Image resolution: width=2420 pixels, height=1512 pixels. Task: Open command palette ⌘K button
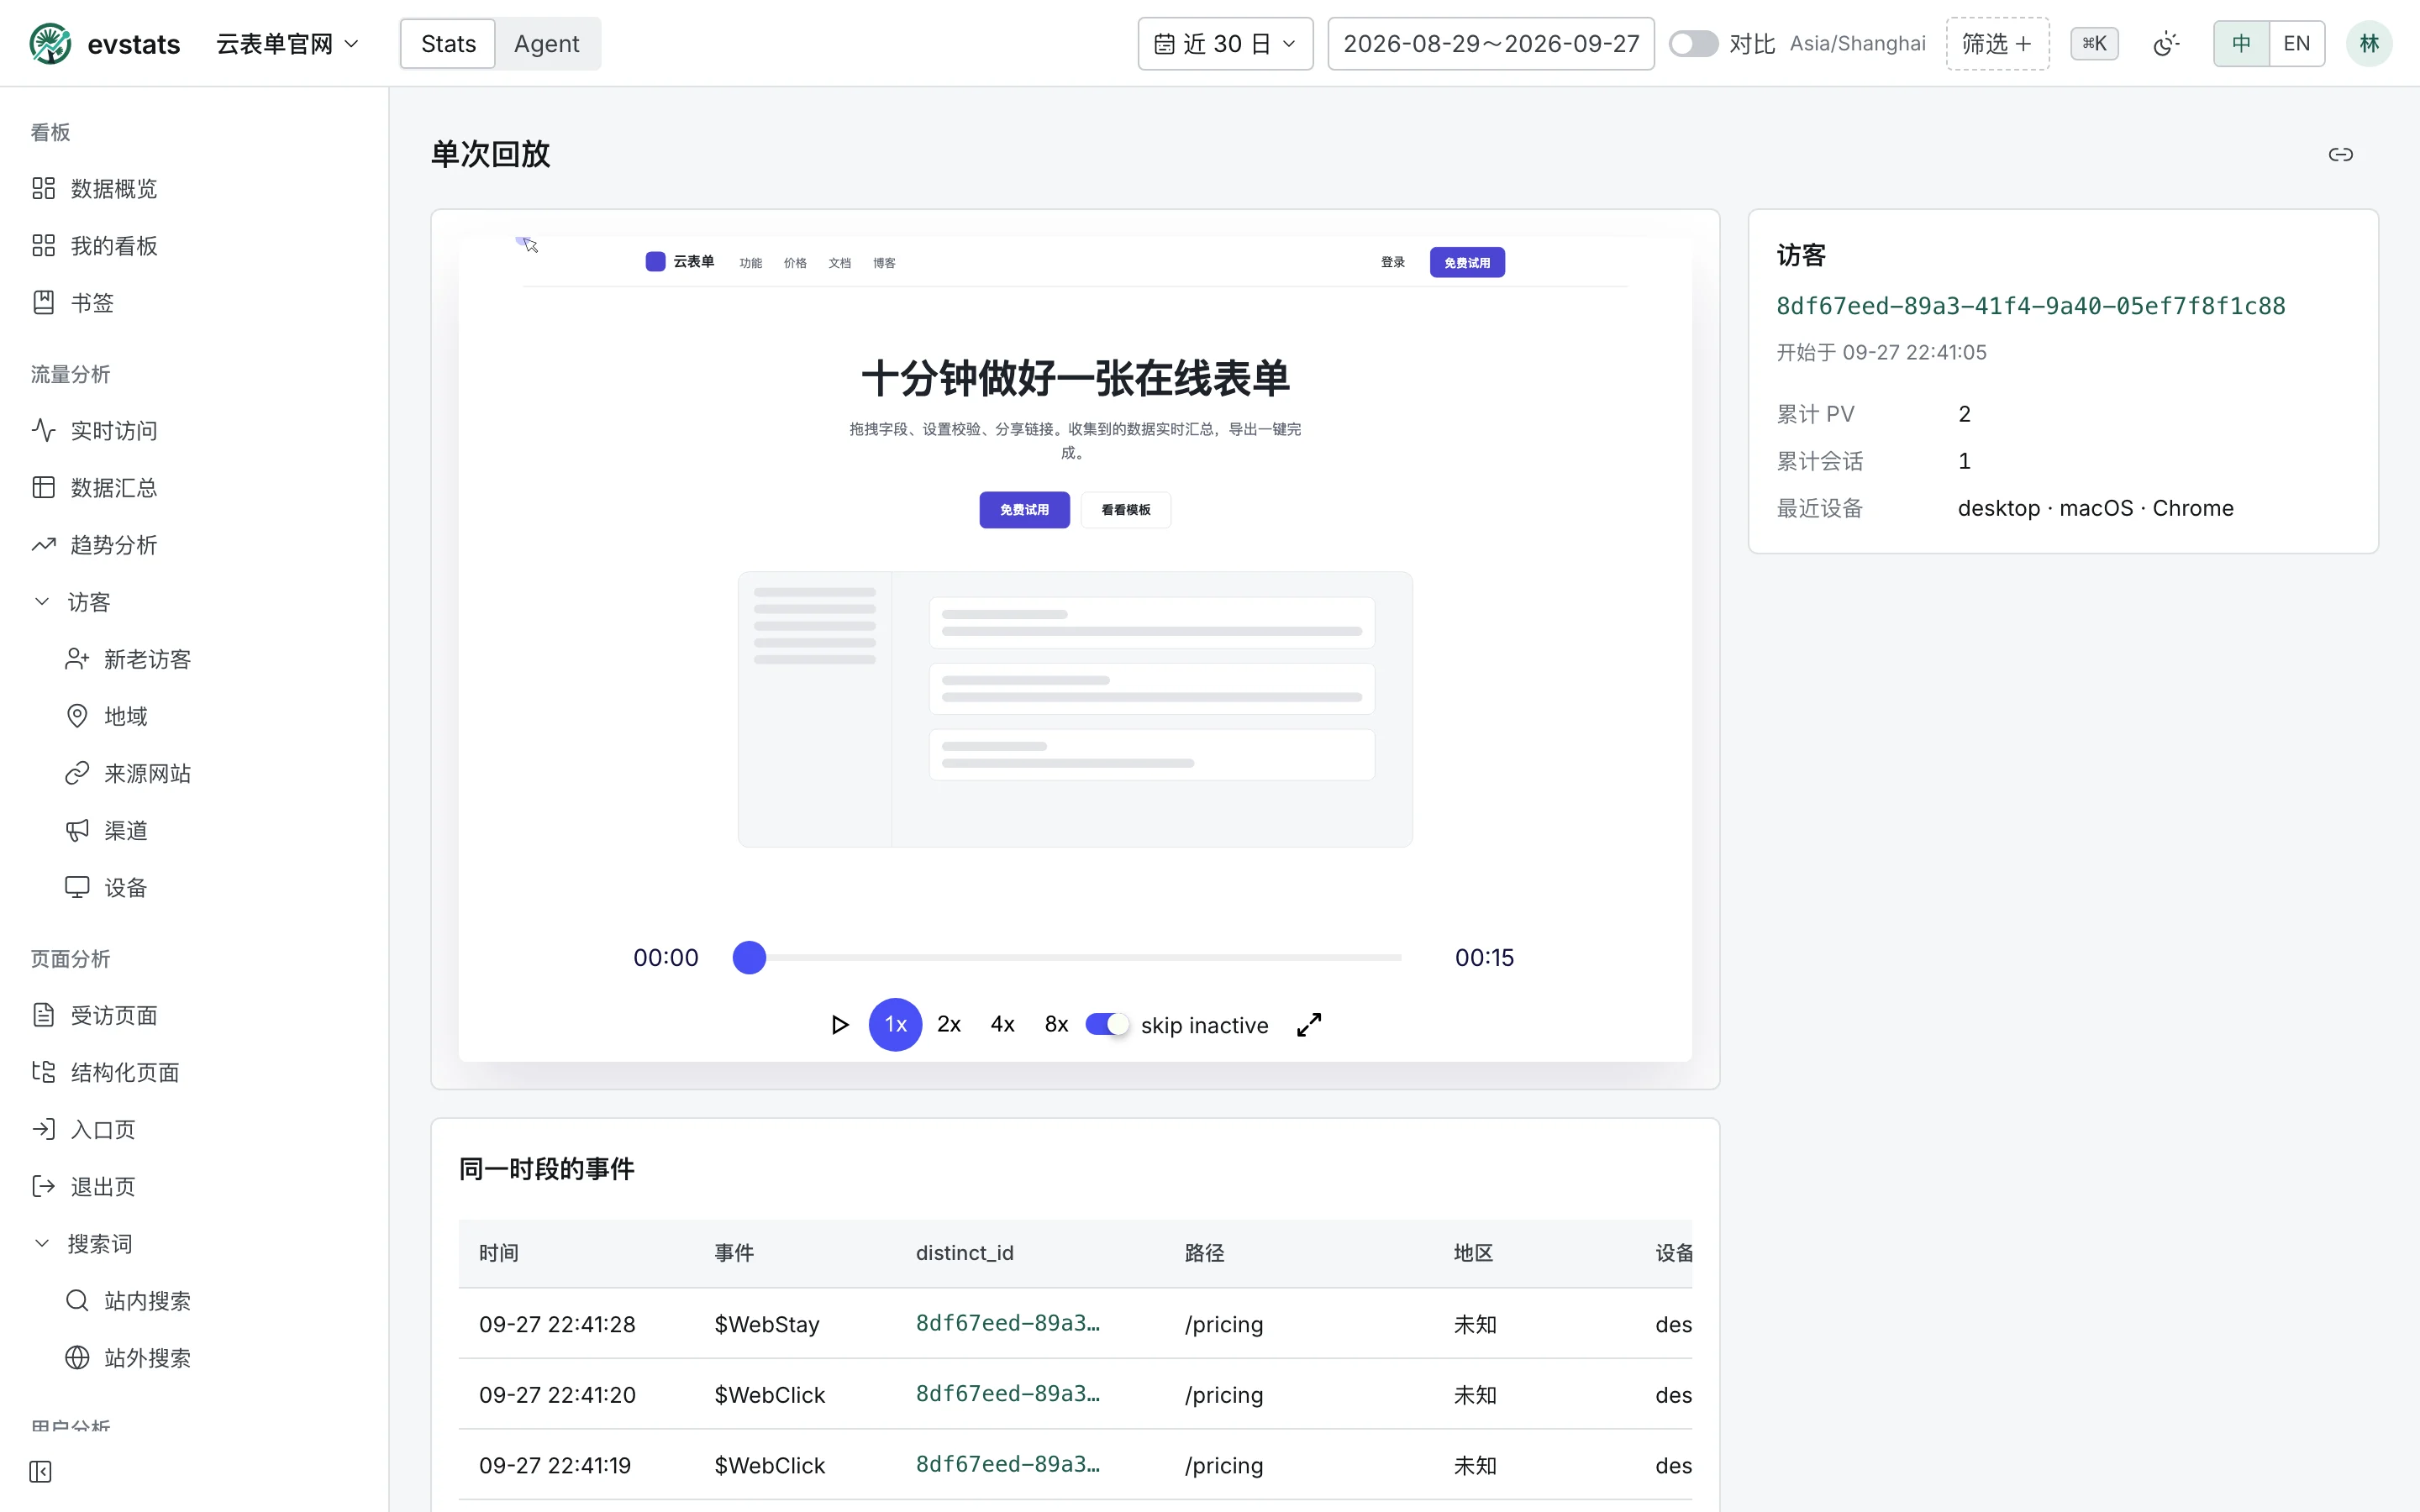click(x=2094, y=44)
